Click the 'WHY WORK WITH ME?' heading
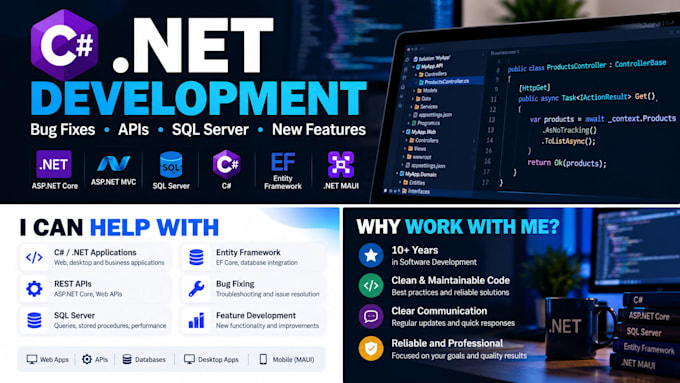The height and width of the screenshot is (383, 680). pos(458,226)
